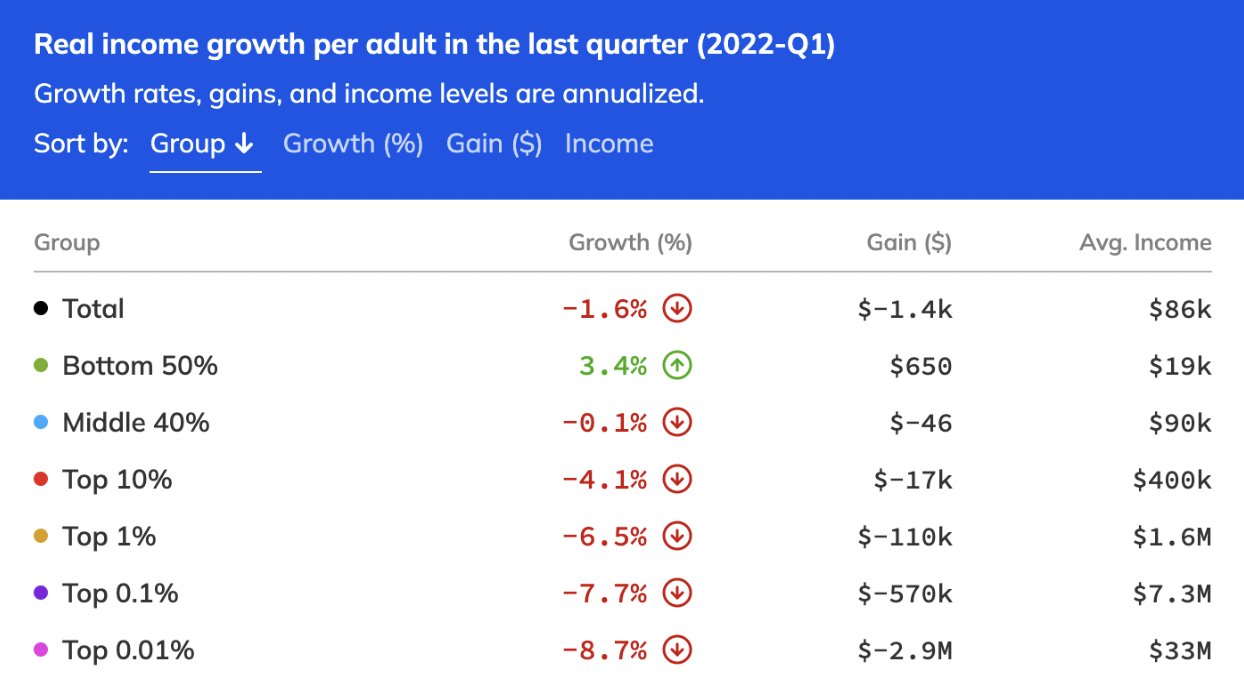Click the Growth (%) column header in the table

(630, 243)
